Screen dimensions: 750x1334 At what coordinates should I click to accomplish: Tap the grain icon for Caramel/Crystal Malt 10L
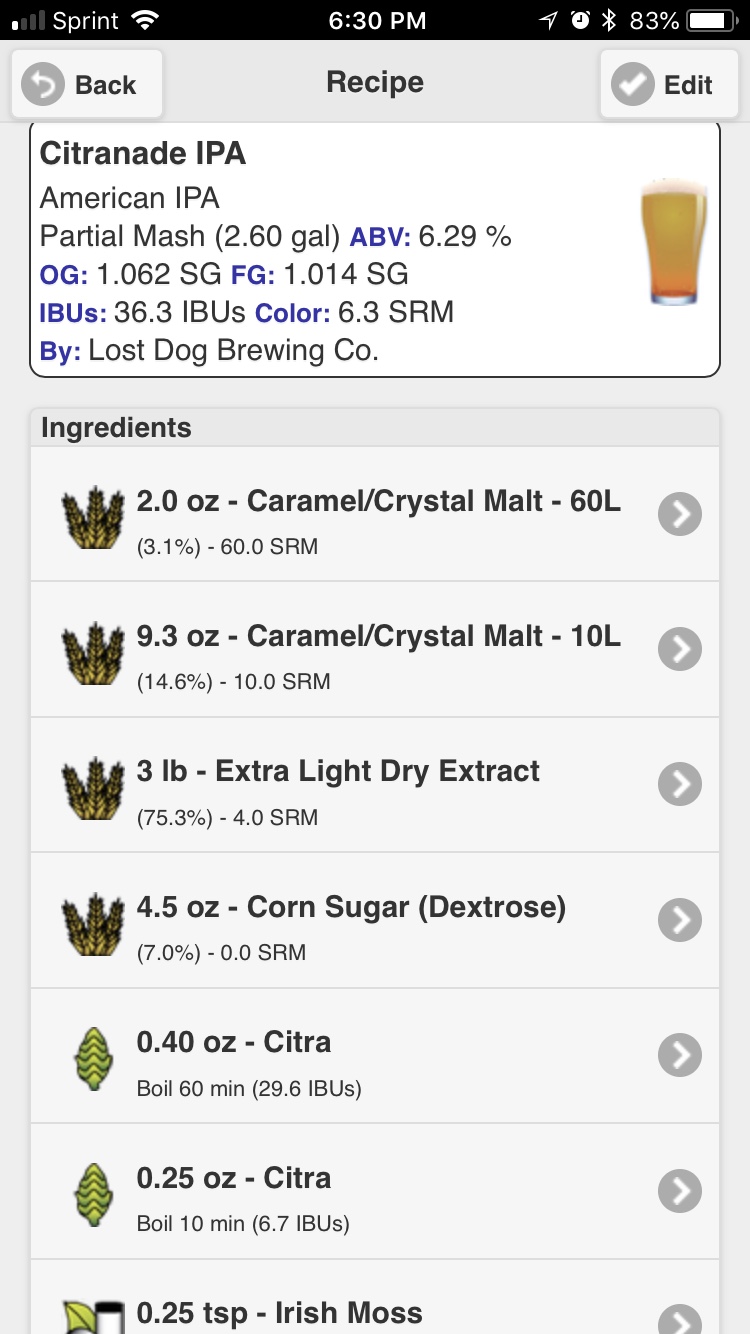click(85, 651)
